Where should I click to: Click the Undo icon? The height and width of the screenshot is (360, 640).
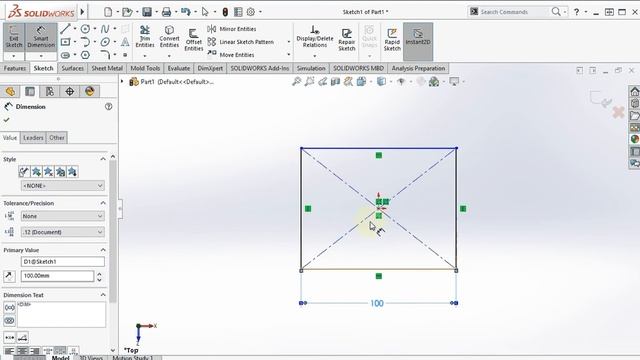coord(186,12)
